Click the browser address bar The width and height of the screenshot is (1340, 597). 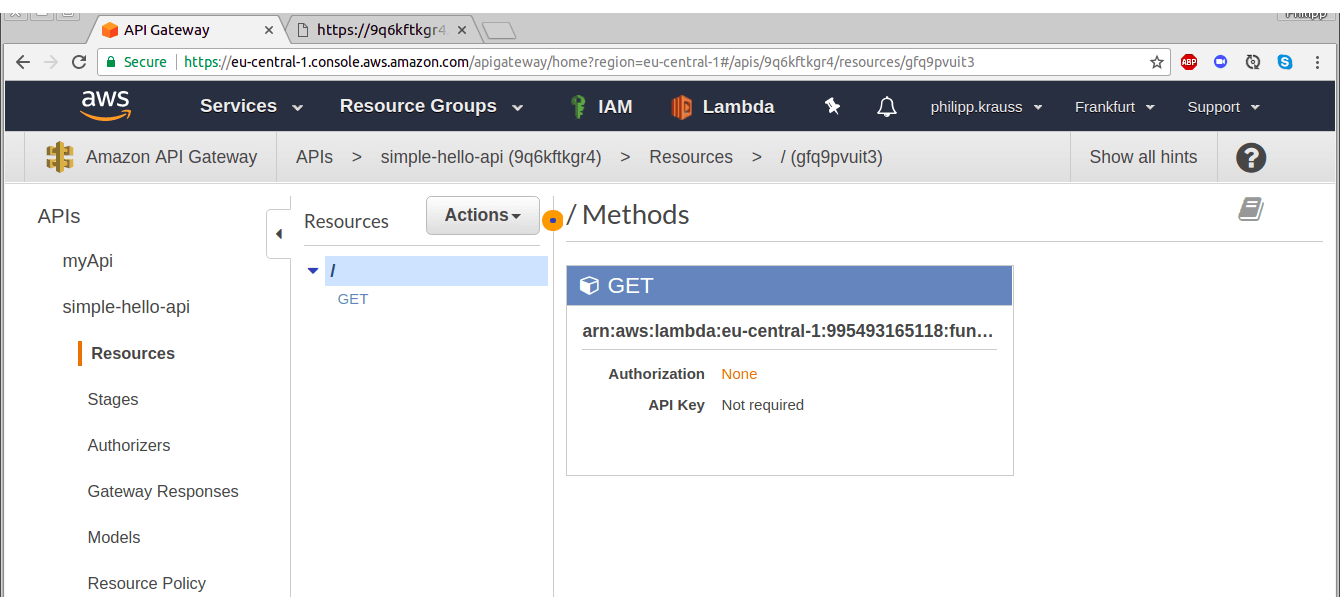point(640,62)
